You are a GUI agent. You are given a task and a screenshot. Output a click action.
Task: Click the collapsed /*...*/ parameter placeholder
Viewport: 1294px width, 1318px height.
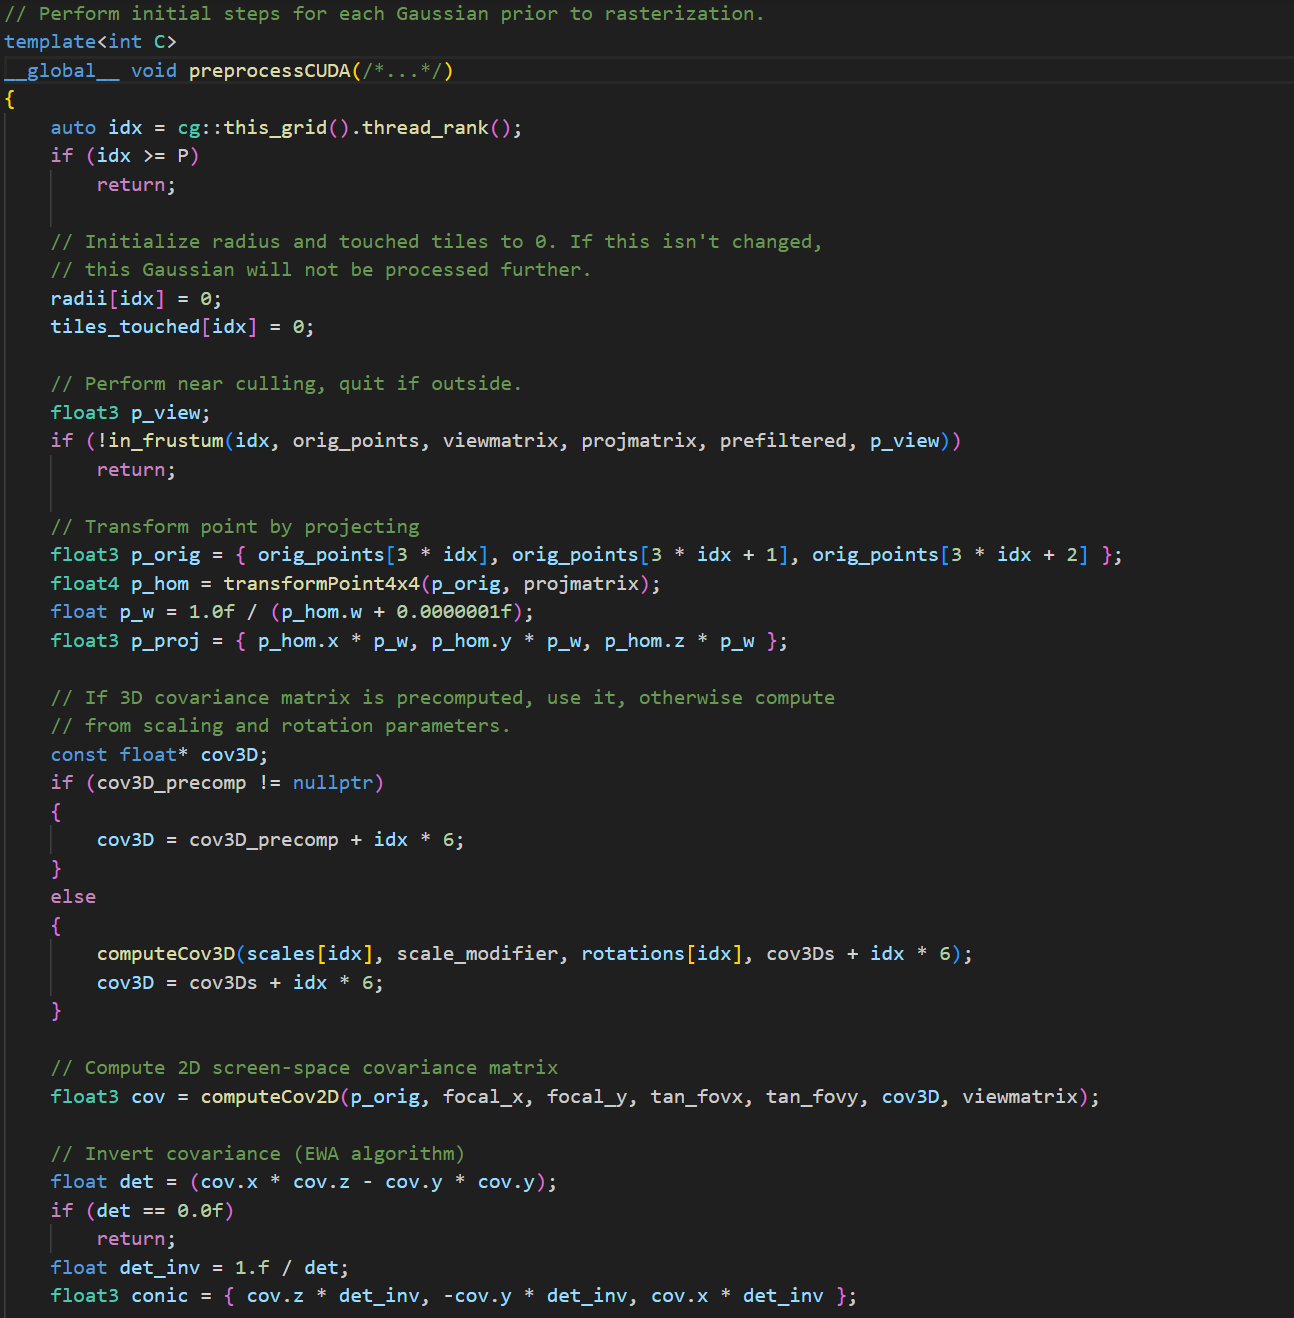point(403,71)
